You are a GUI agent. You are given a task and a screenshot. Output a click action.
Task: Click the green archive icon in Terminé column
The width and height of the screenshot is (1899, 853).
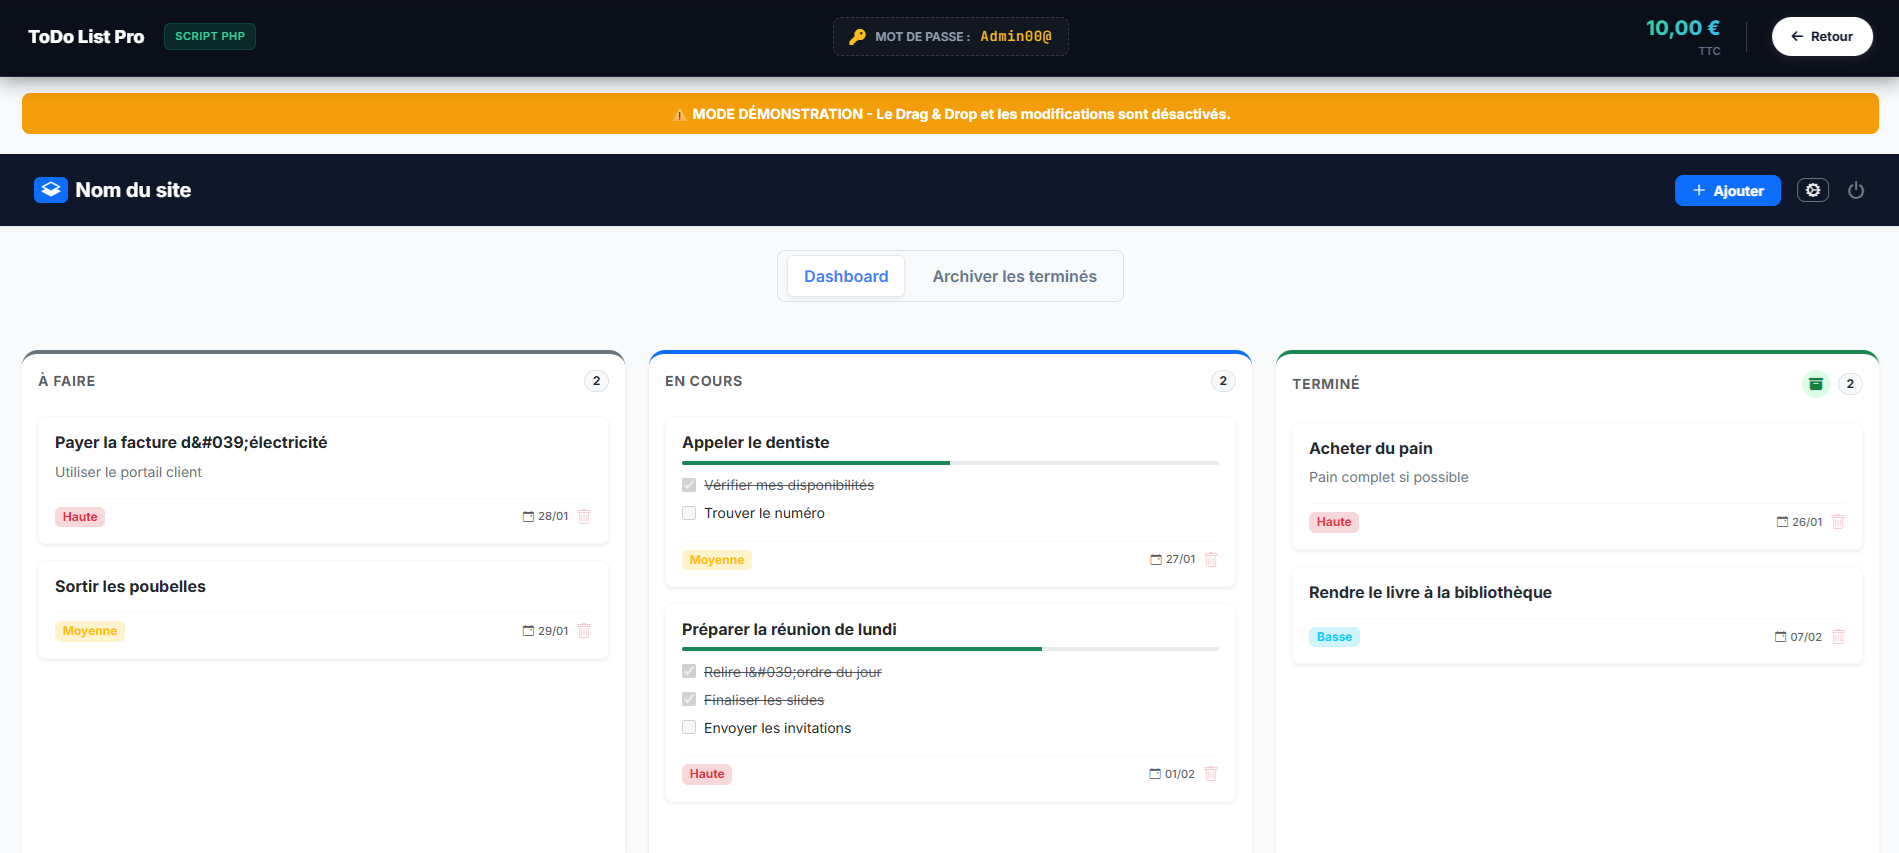point(1816,384)
